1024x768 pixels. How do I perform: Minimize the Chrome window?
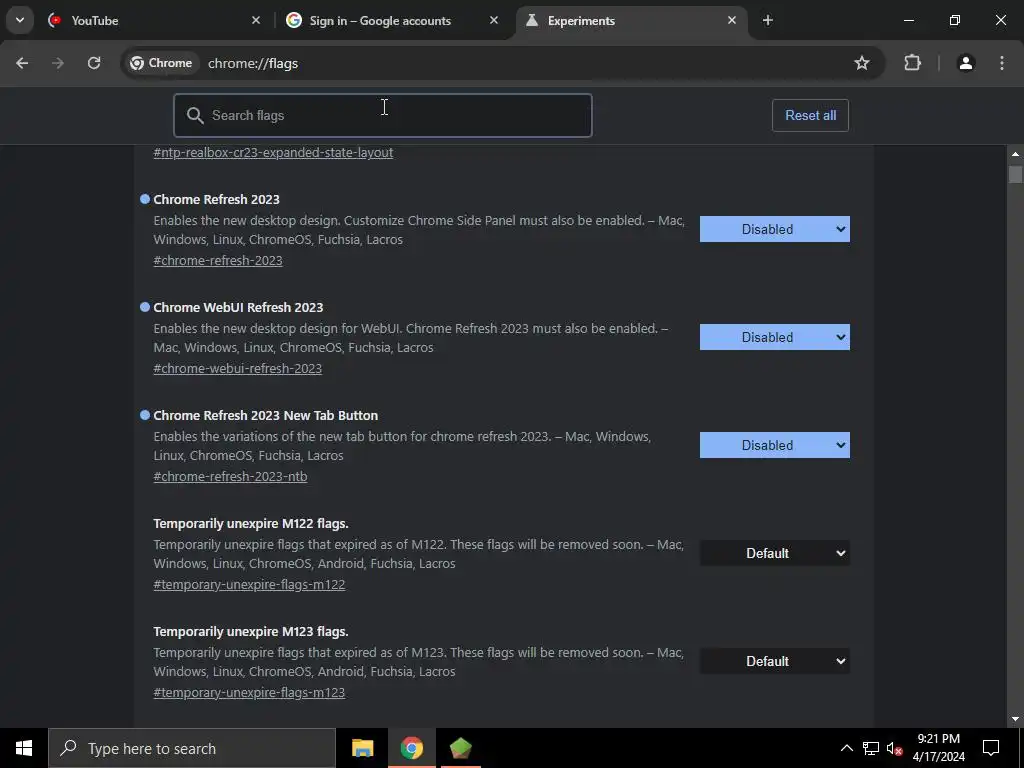(909, 20)
